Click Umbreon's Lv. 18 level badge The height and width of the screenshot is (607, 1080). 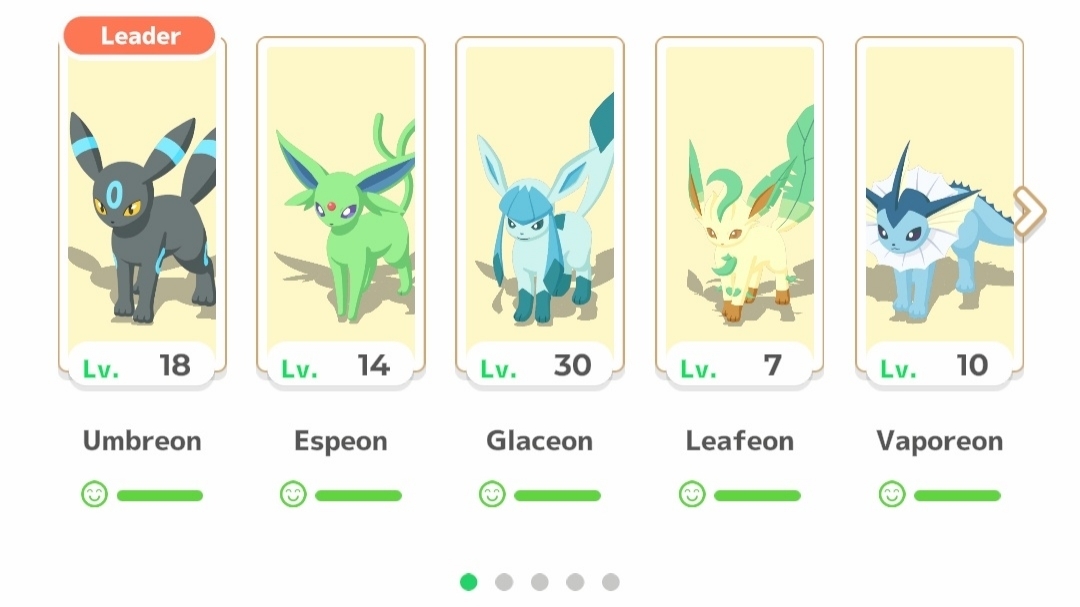click(x=142, y=364)
